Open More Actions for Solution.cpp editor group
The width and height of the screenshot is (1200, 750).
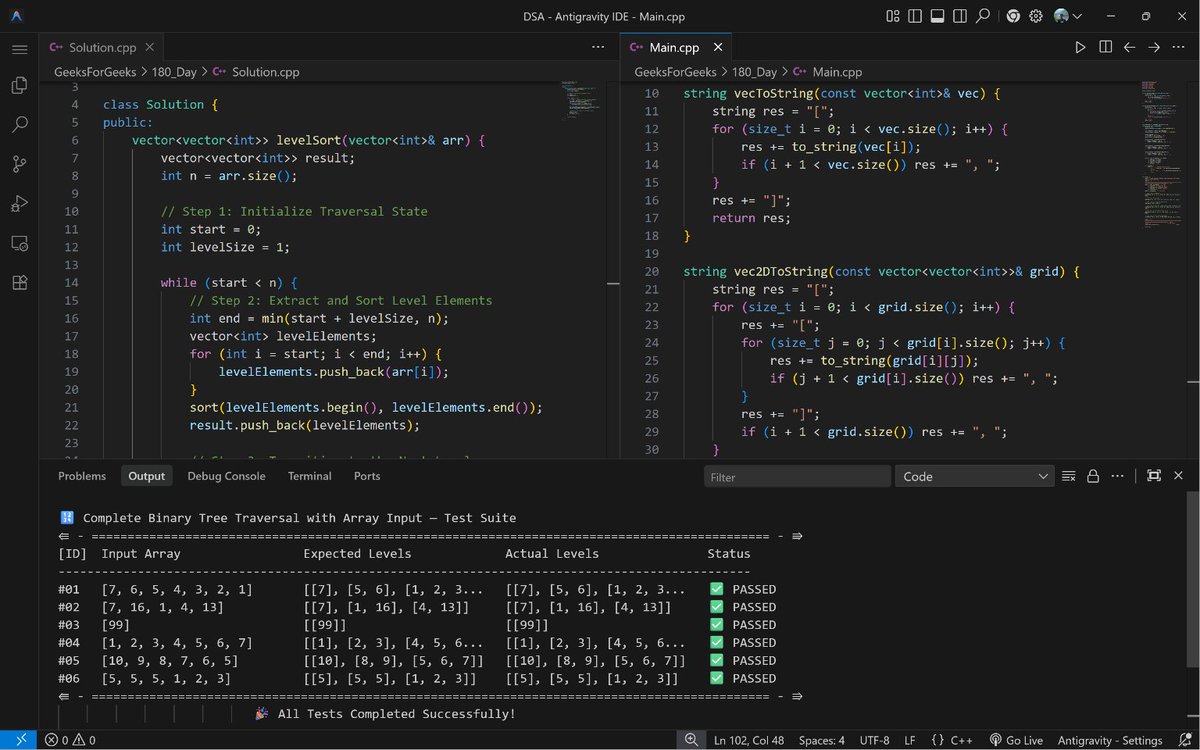coord(598,47)
